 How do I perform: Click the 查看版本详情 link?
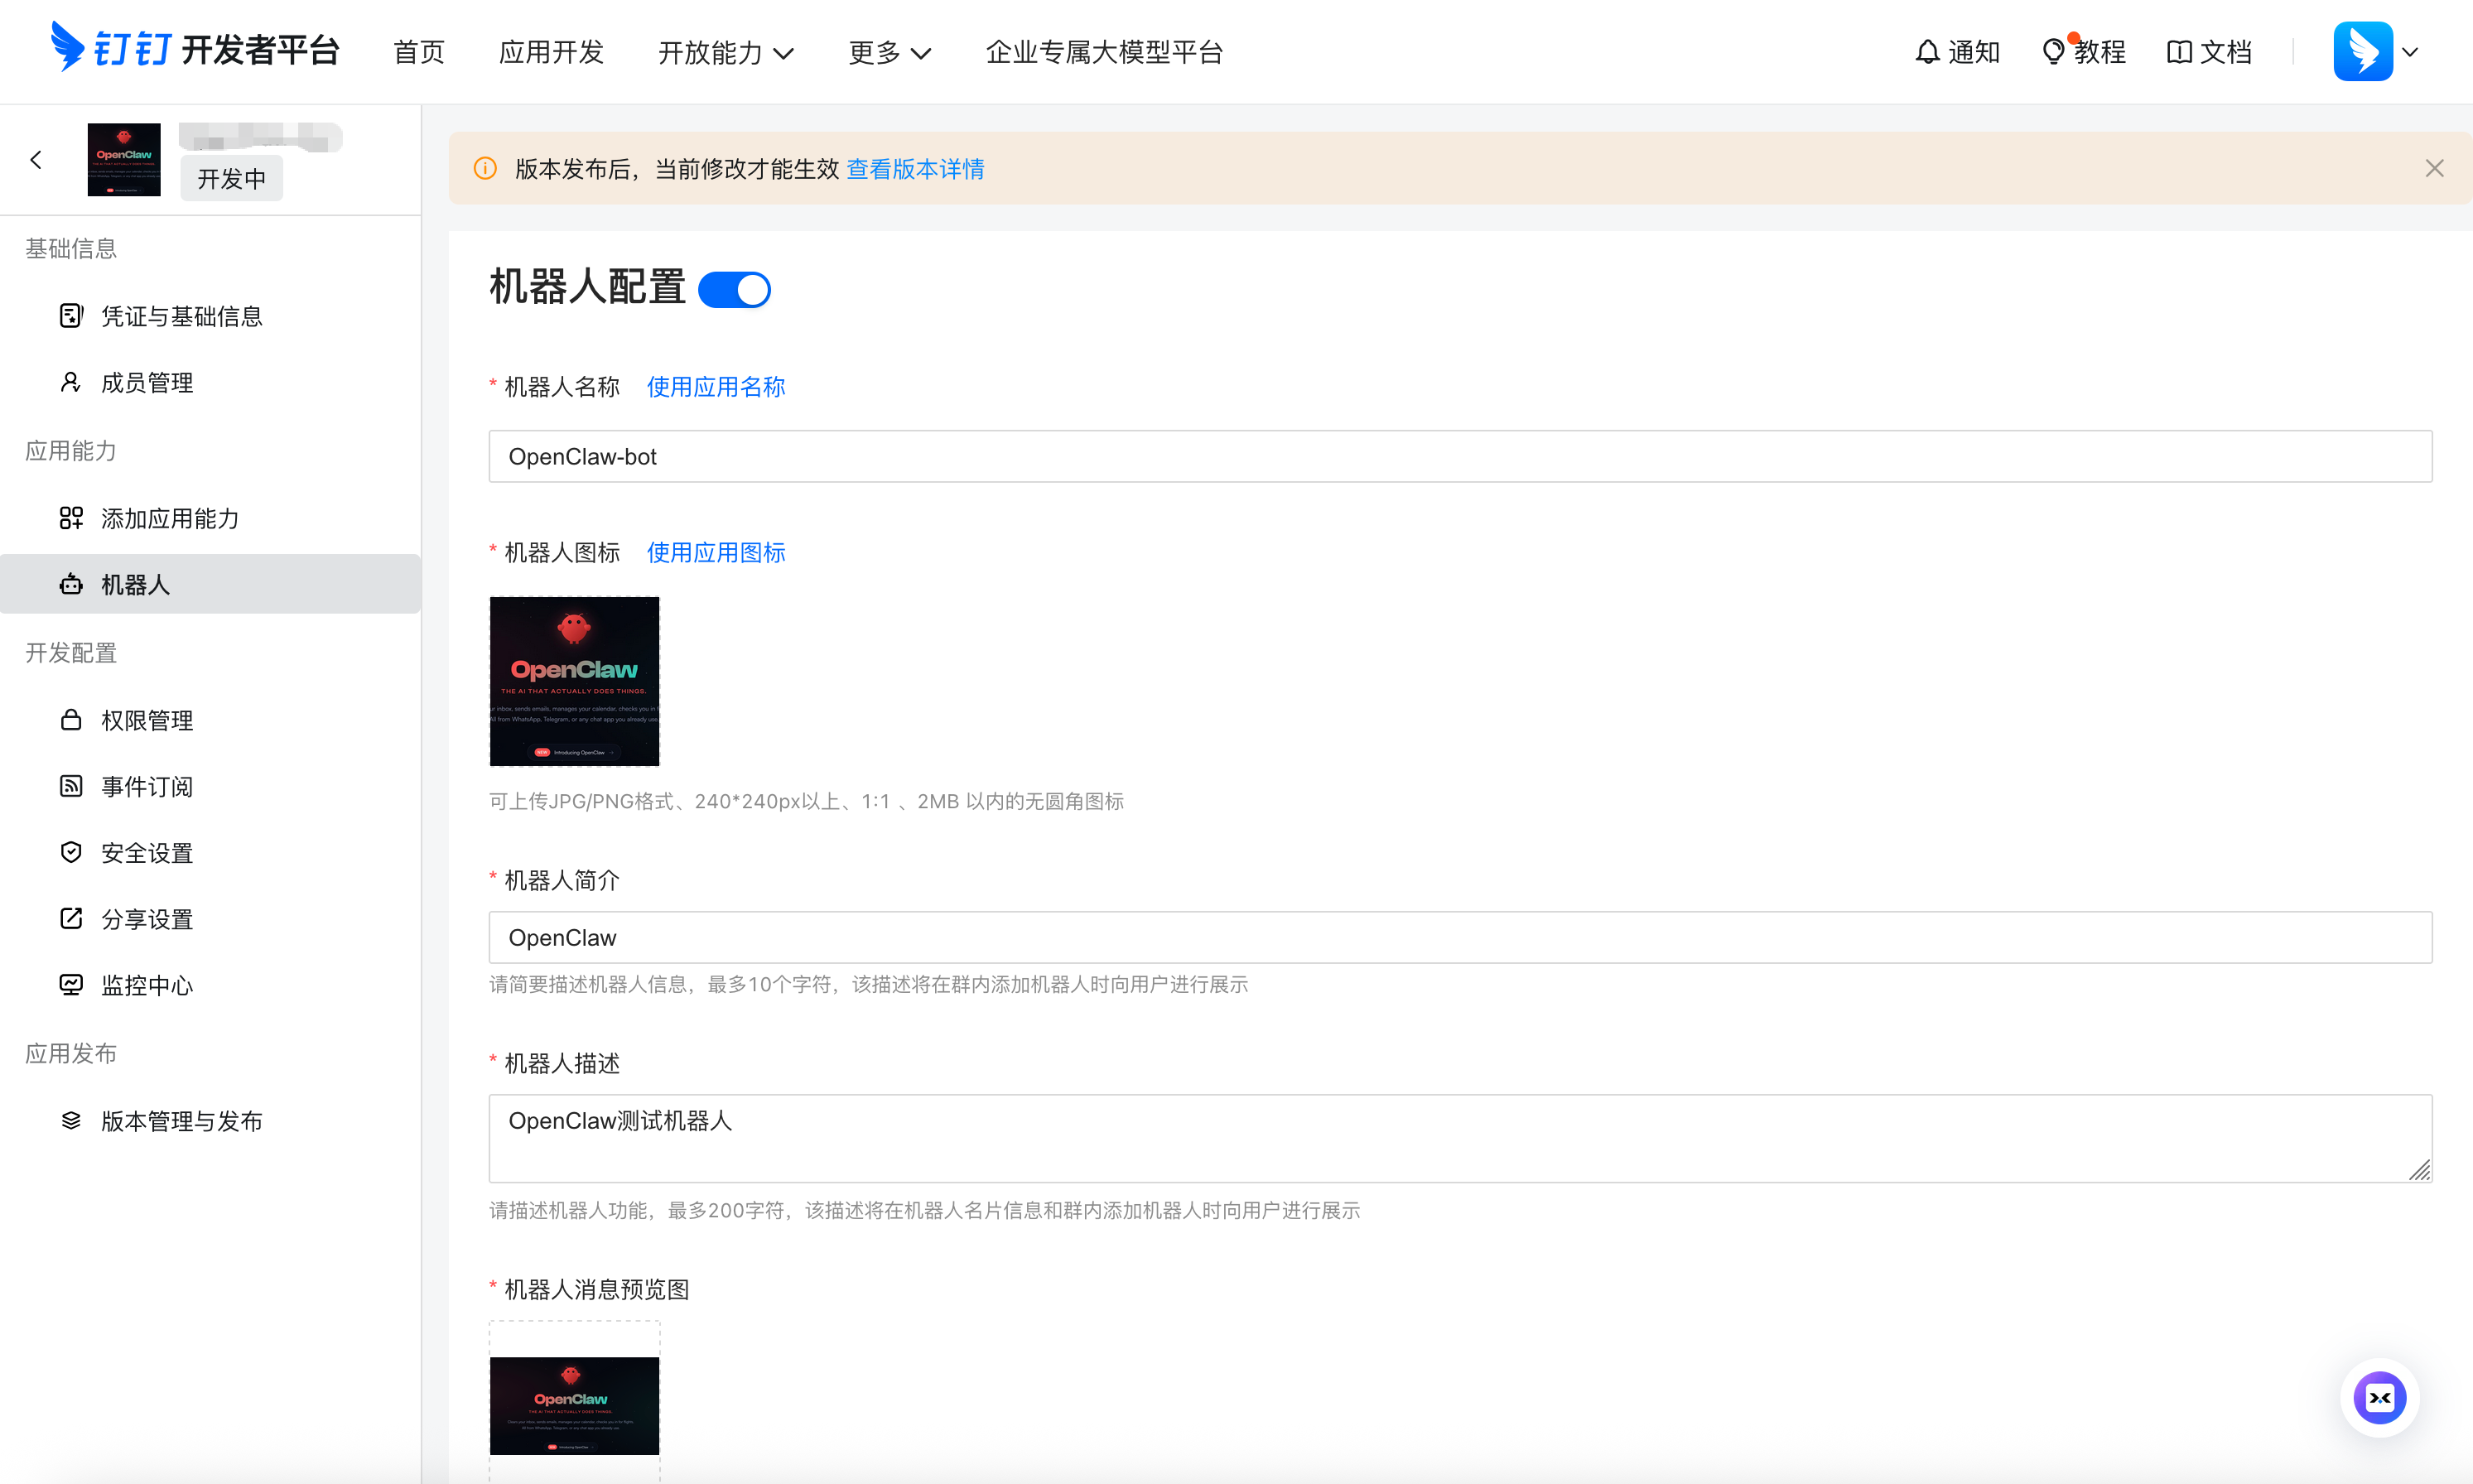(915, 169)
